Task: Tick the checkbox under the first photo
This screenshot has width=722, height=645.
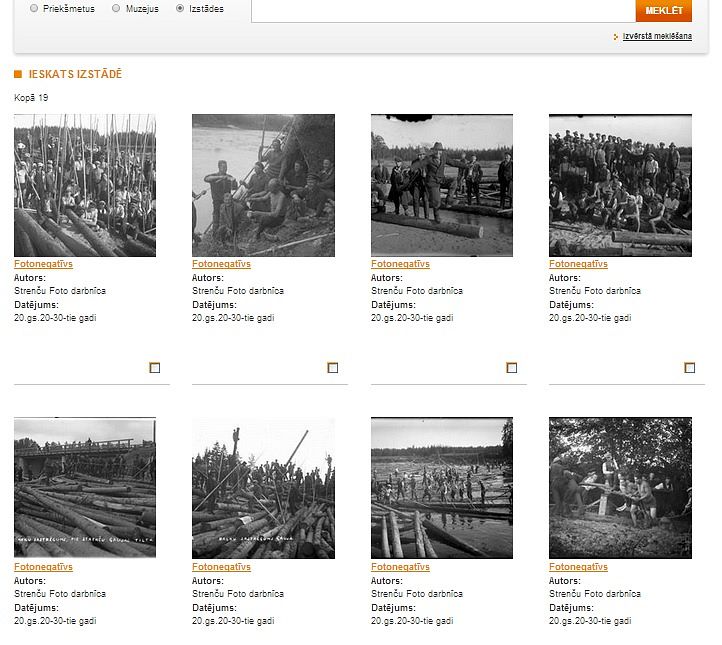Action: click(x=155, y=368)
